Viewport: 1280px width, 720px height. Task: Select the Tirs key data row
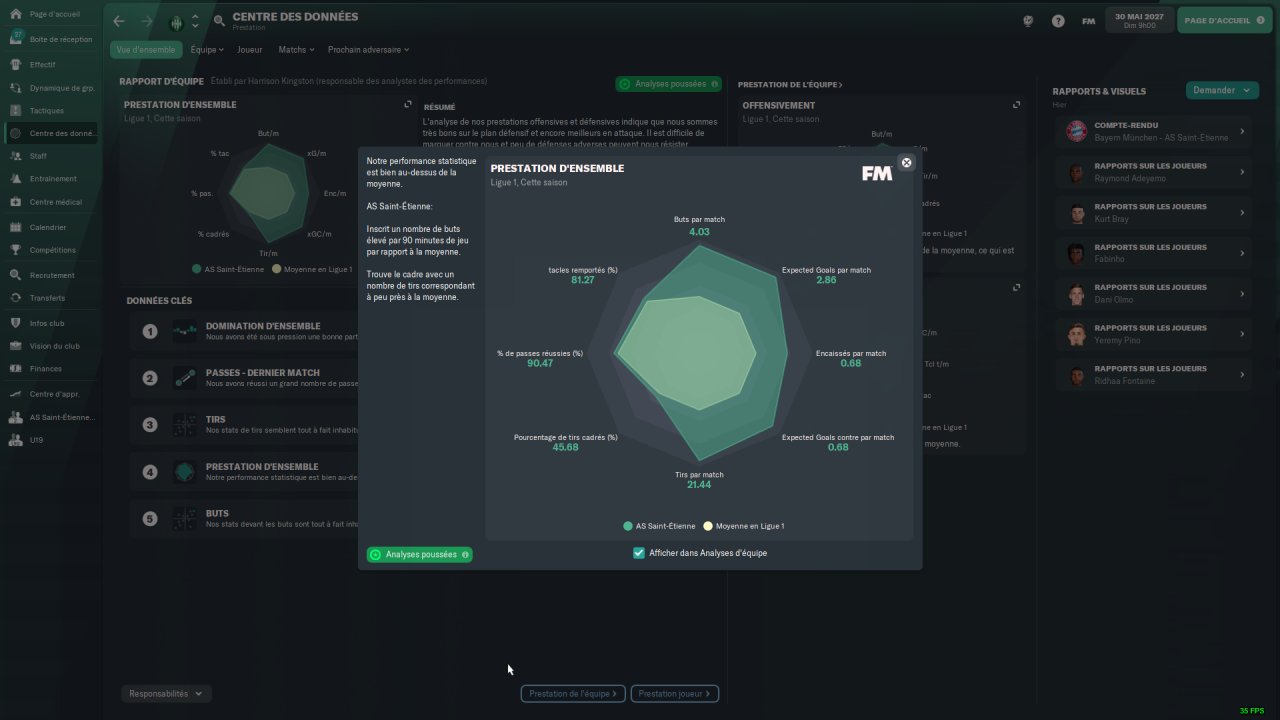tap(245, 424)
